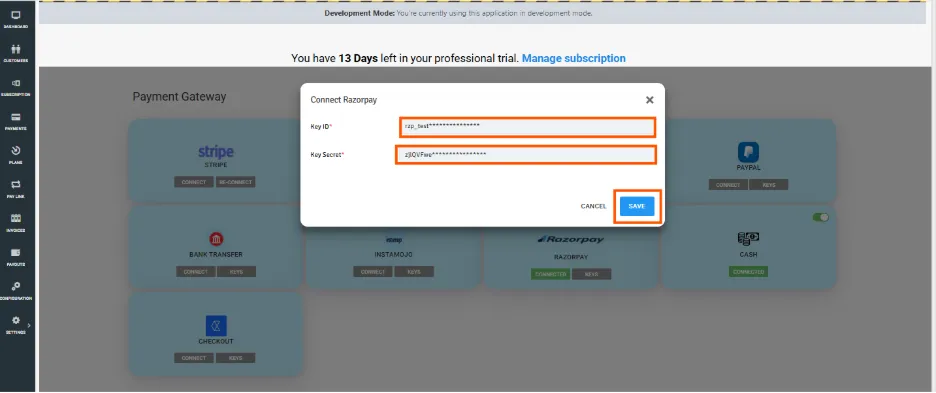
Task: Open Keys for Instamojo
Action: coord(414,272)
